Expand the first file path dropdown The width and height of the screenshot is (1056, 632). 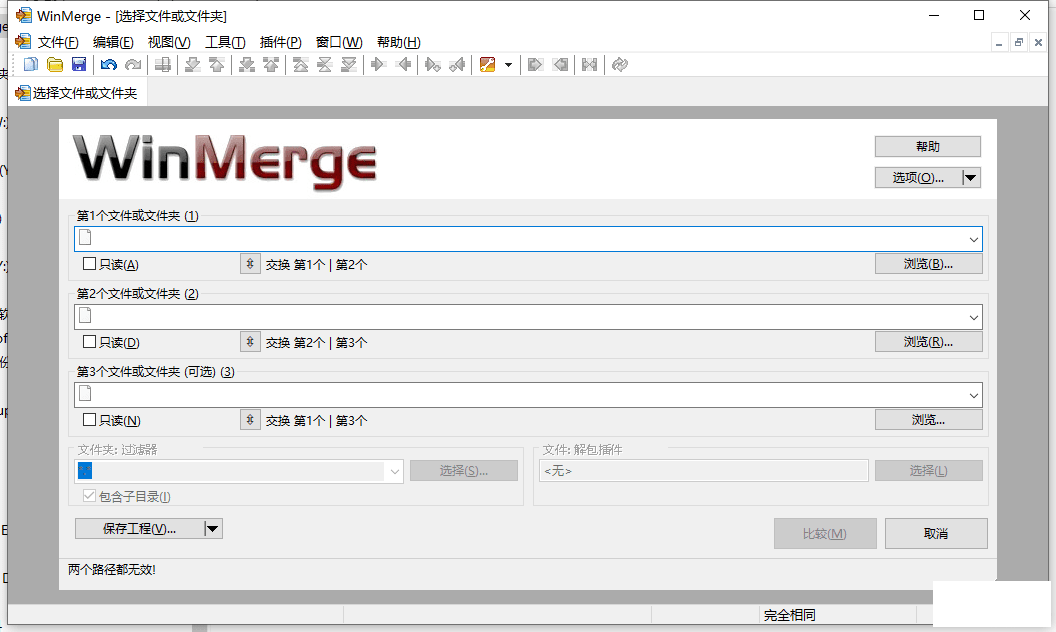tap(973, 239)
